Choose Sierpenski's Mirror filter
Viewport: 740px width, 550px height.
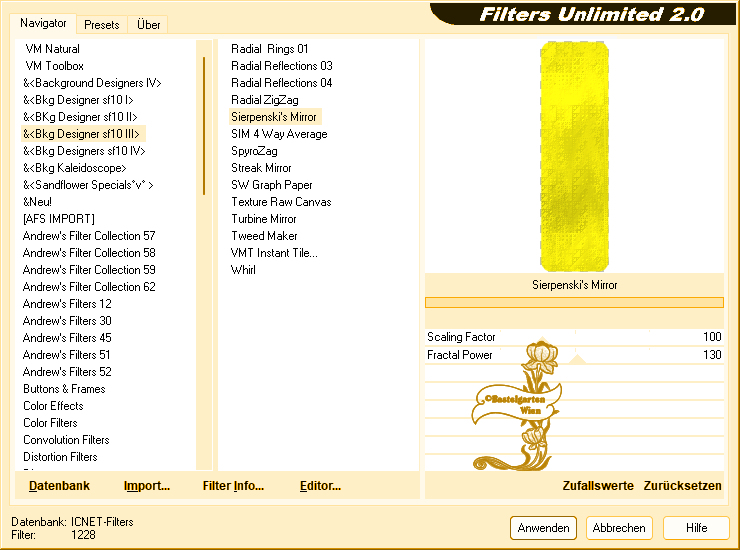274,117
